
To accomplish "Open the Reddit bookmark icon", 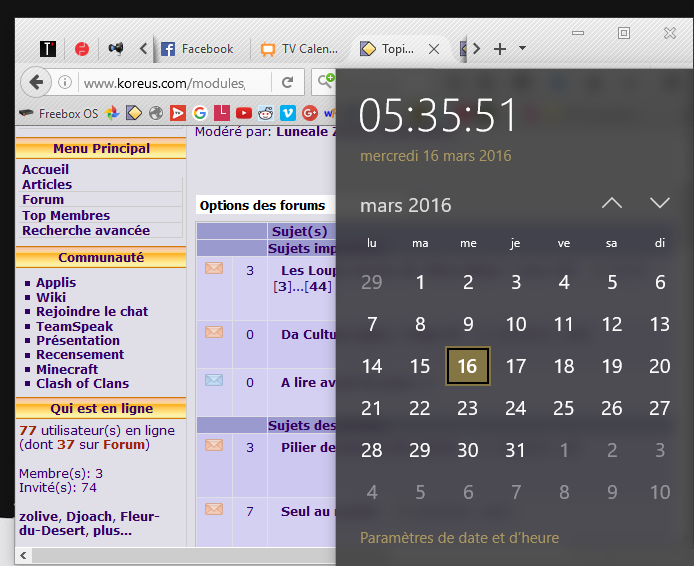I will tap(265, 113).
